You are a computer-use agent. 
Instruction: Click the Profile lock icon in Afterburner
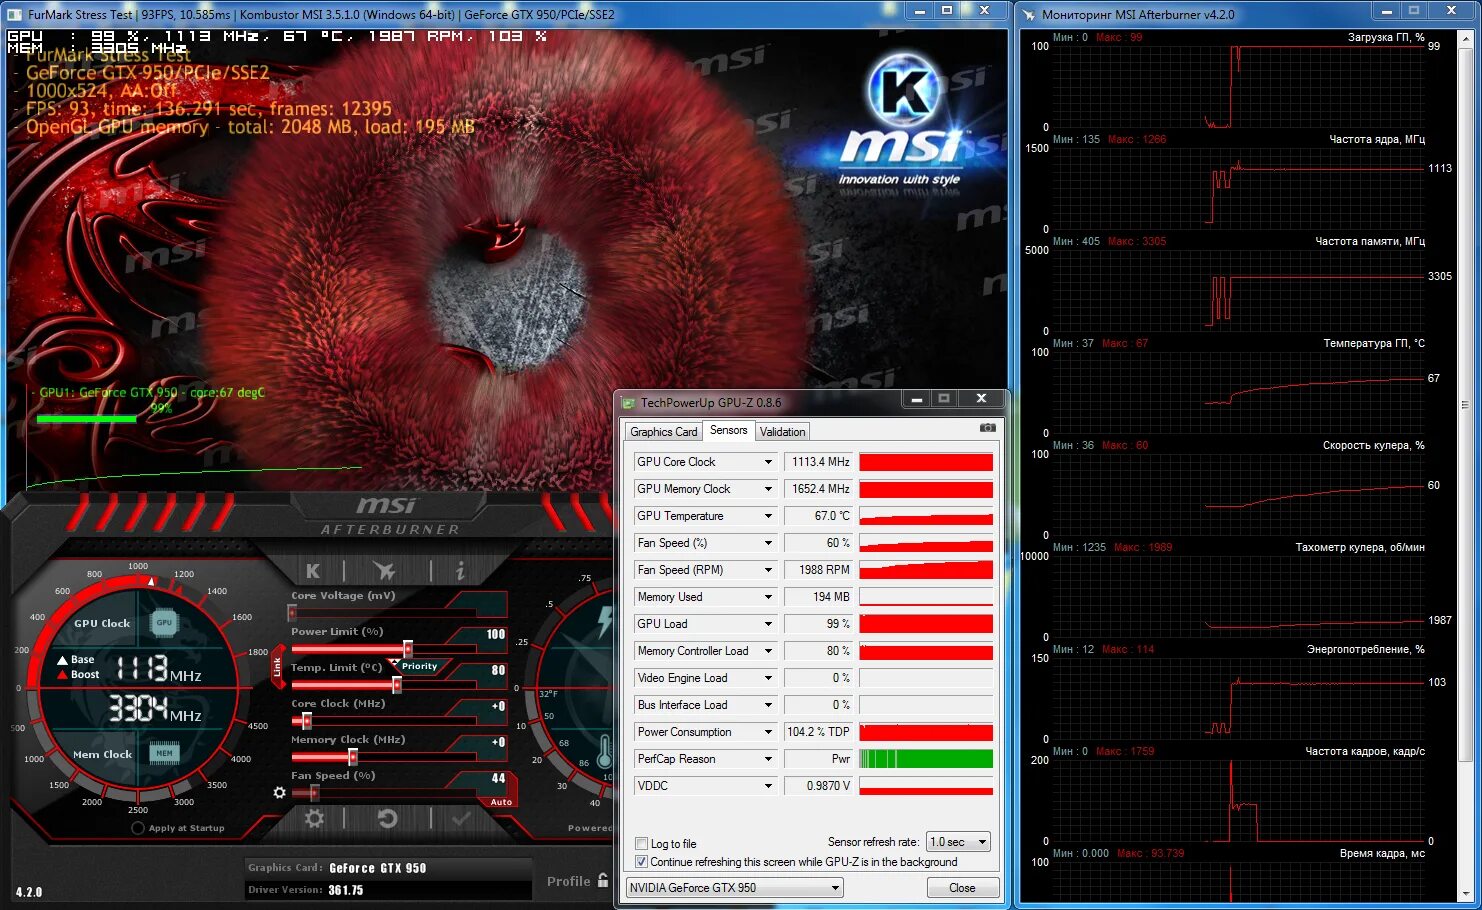pos(603,880)
